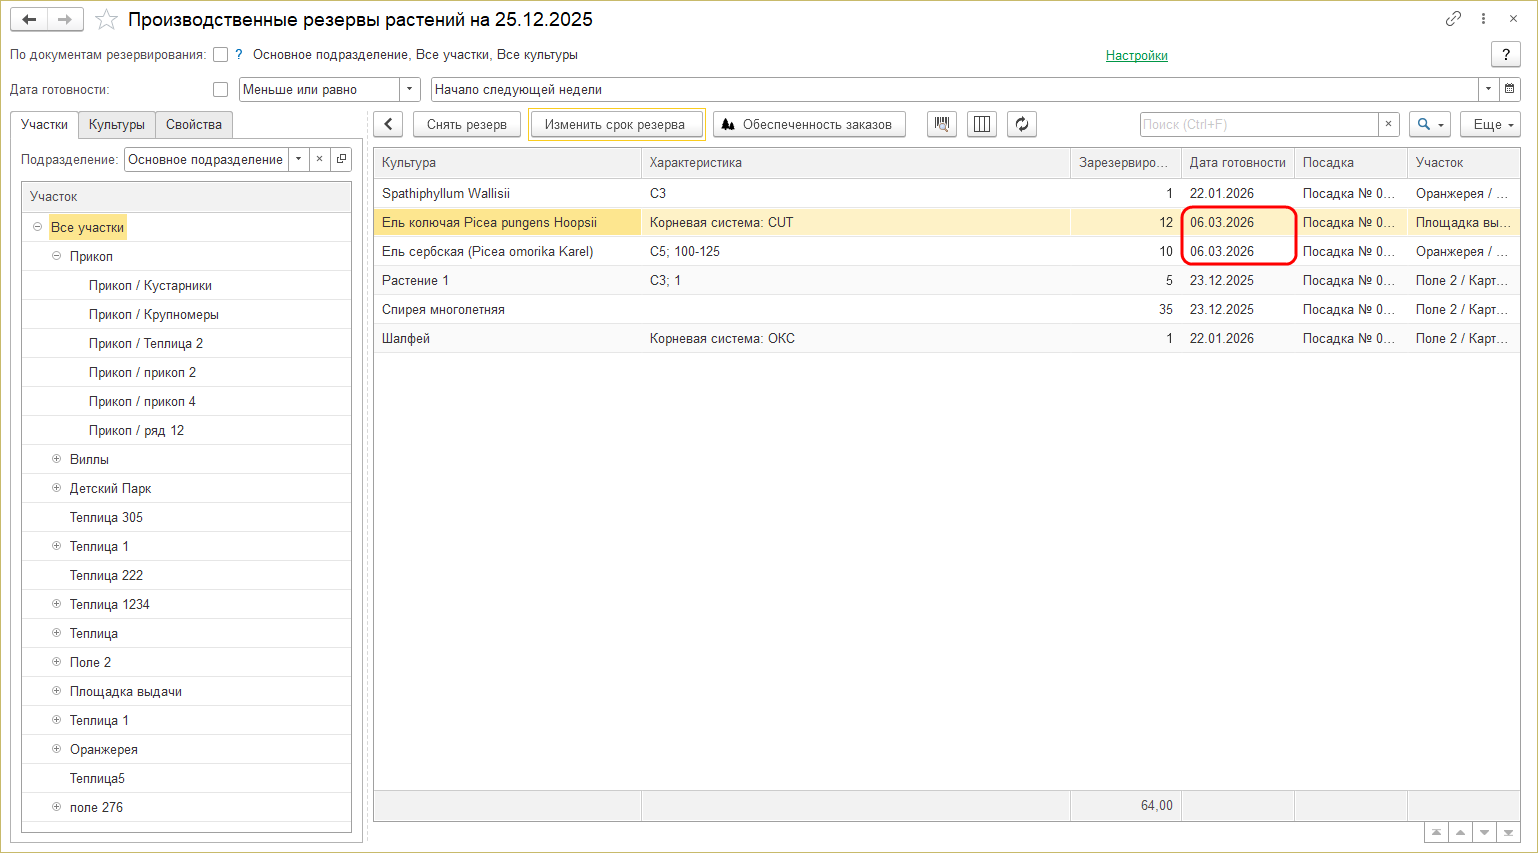Screen dimensions: 1538x853
Task: Open the Настройки link
Action: pyautogui.click(x=1137, y=55)
